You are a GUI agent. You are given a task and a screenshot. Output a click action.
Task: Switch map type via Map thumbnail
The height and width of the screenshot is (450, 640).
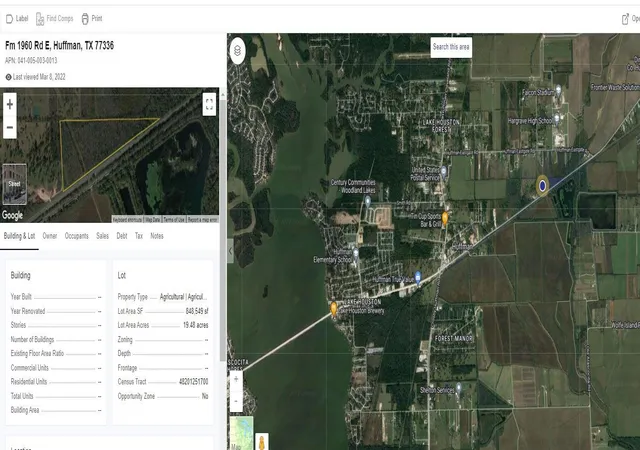(x=241, y=433)
